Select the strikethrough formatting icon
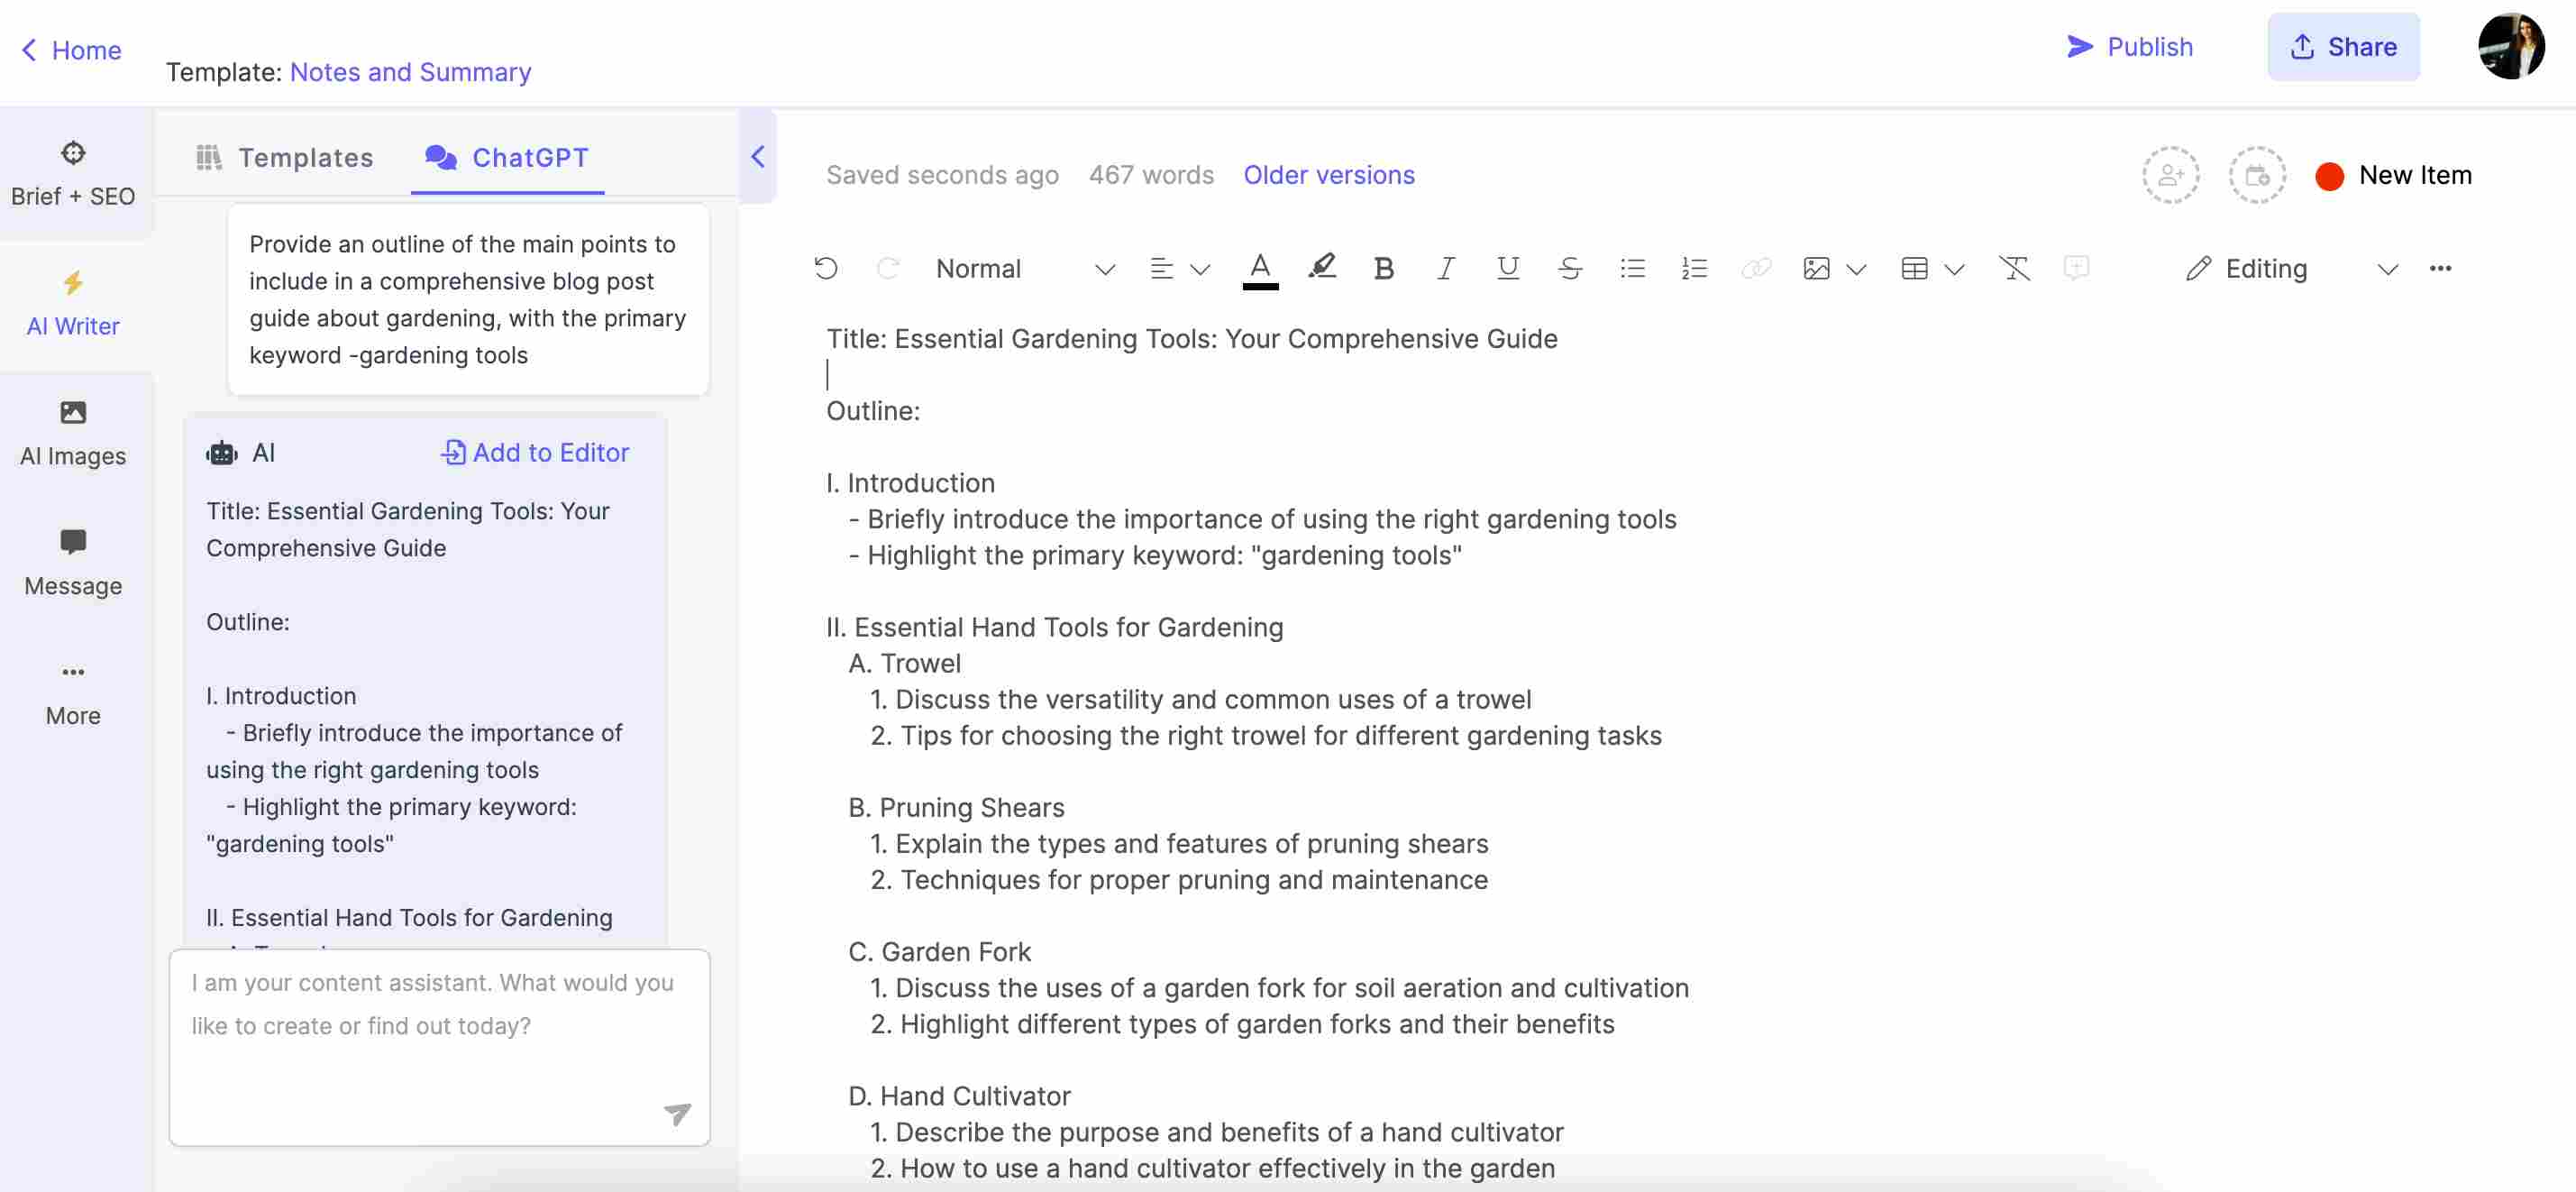This screenshot has width=2576, height=1192. 1567,268
